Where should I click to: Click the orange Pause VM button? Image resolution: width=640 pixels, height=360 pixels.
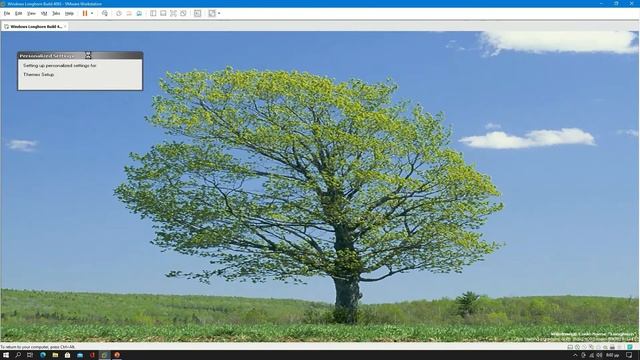(85, 13)
